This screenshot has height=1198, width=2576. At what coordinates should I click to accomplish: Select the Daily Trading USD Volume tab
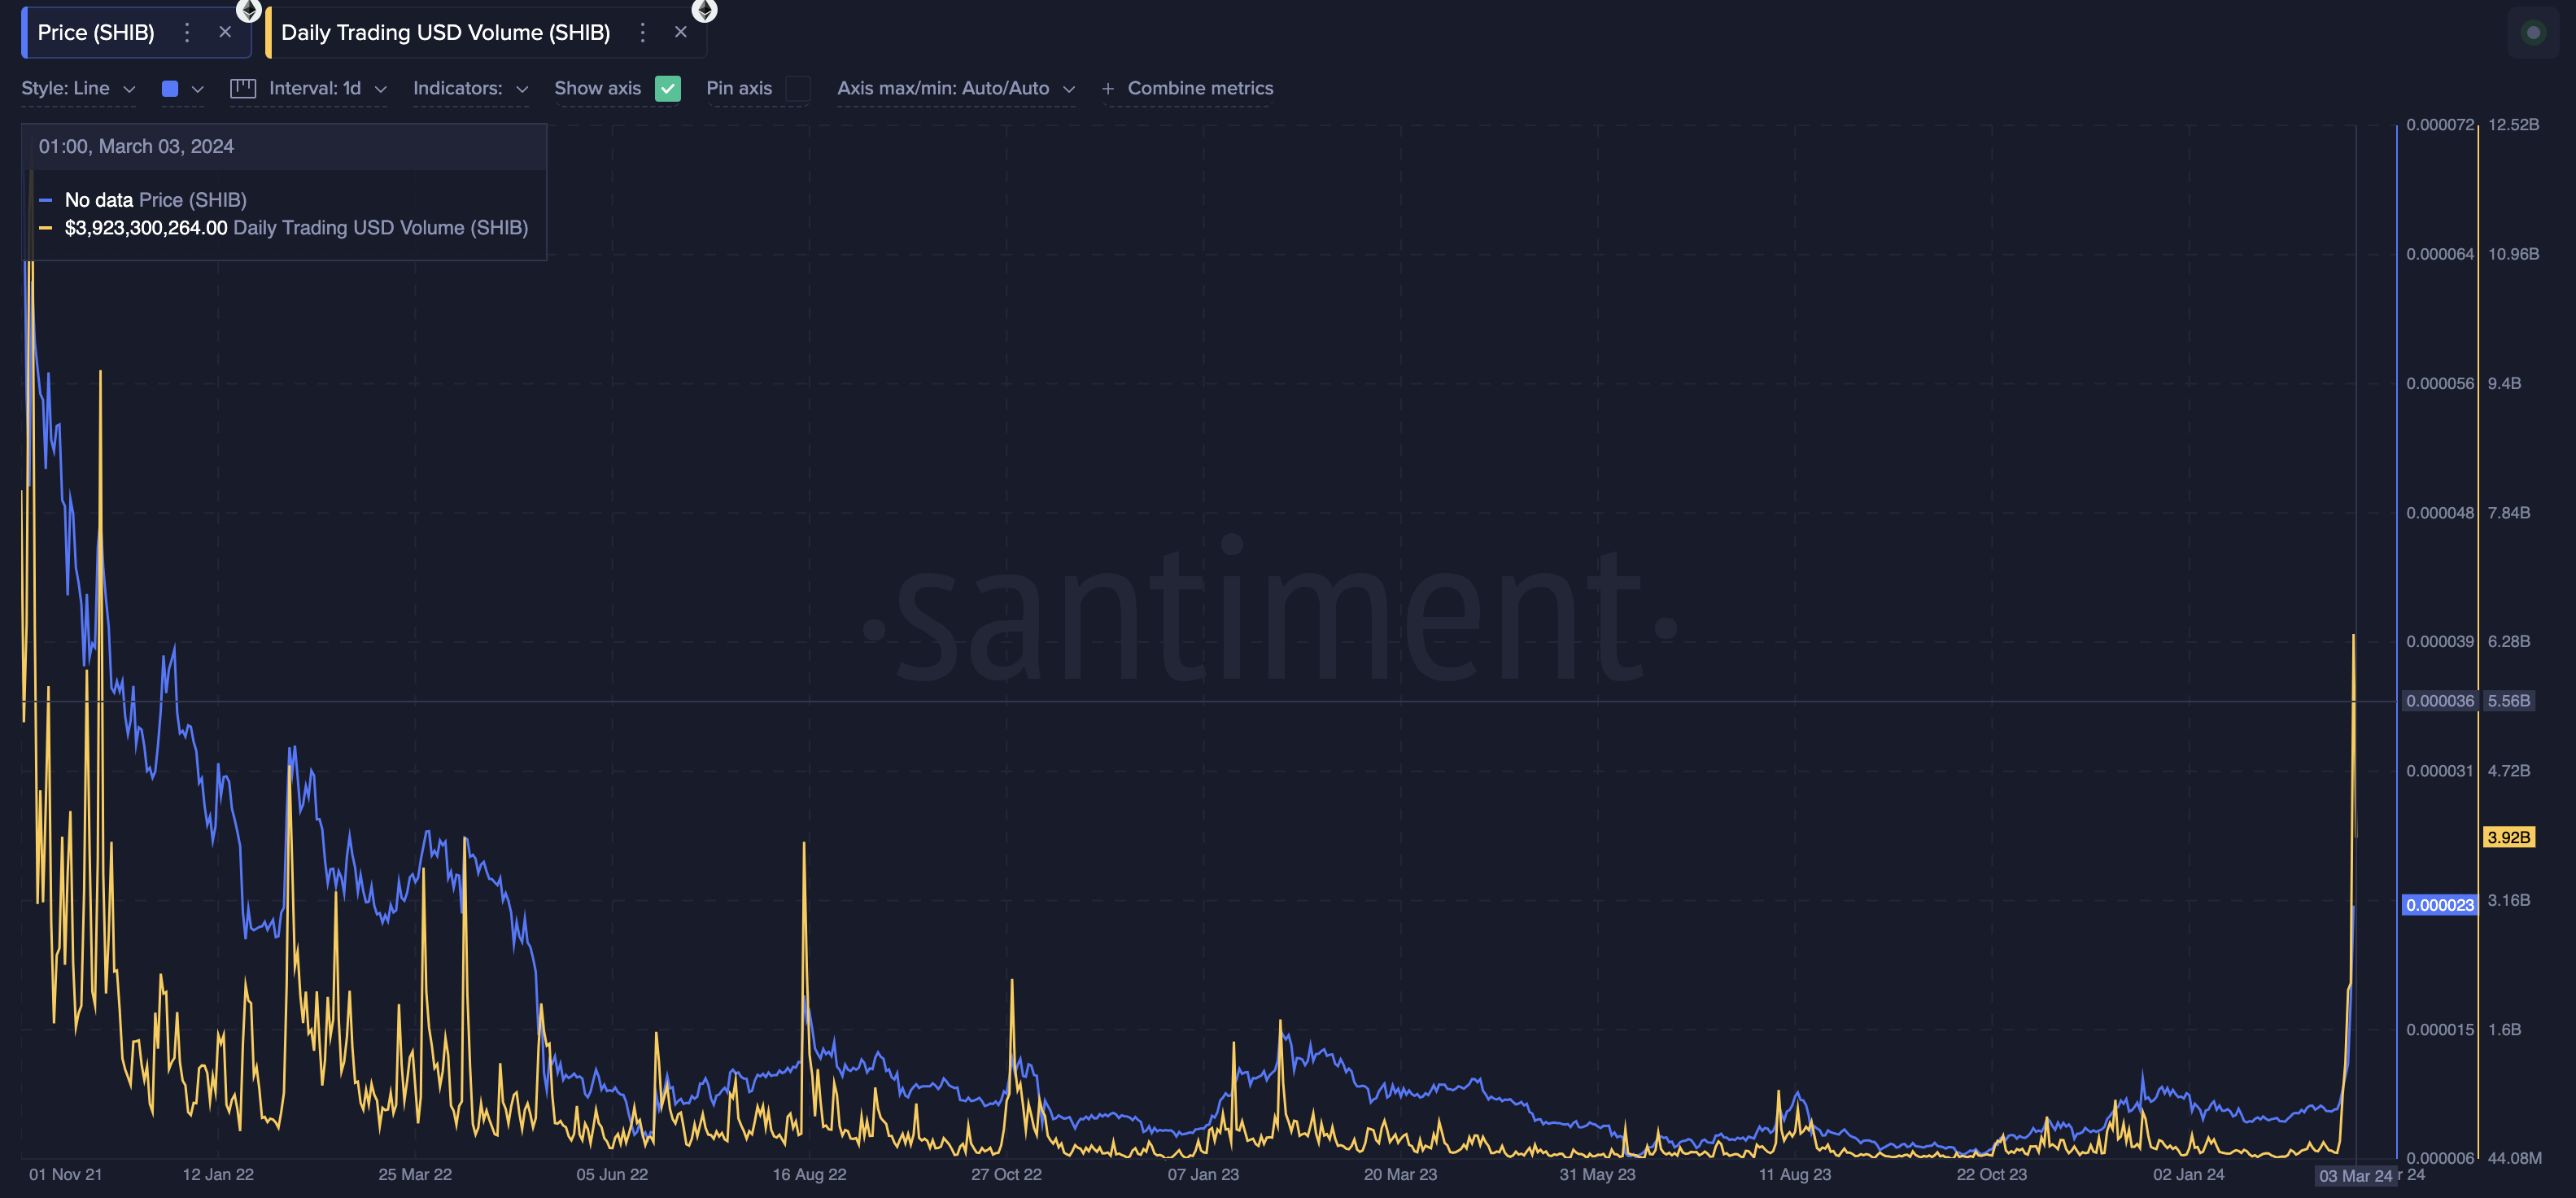pos(445,32)
